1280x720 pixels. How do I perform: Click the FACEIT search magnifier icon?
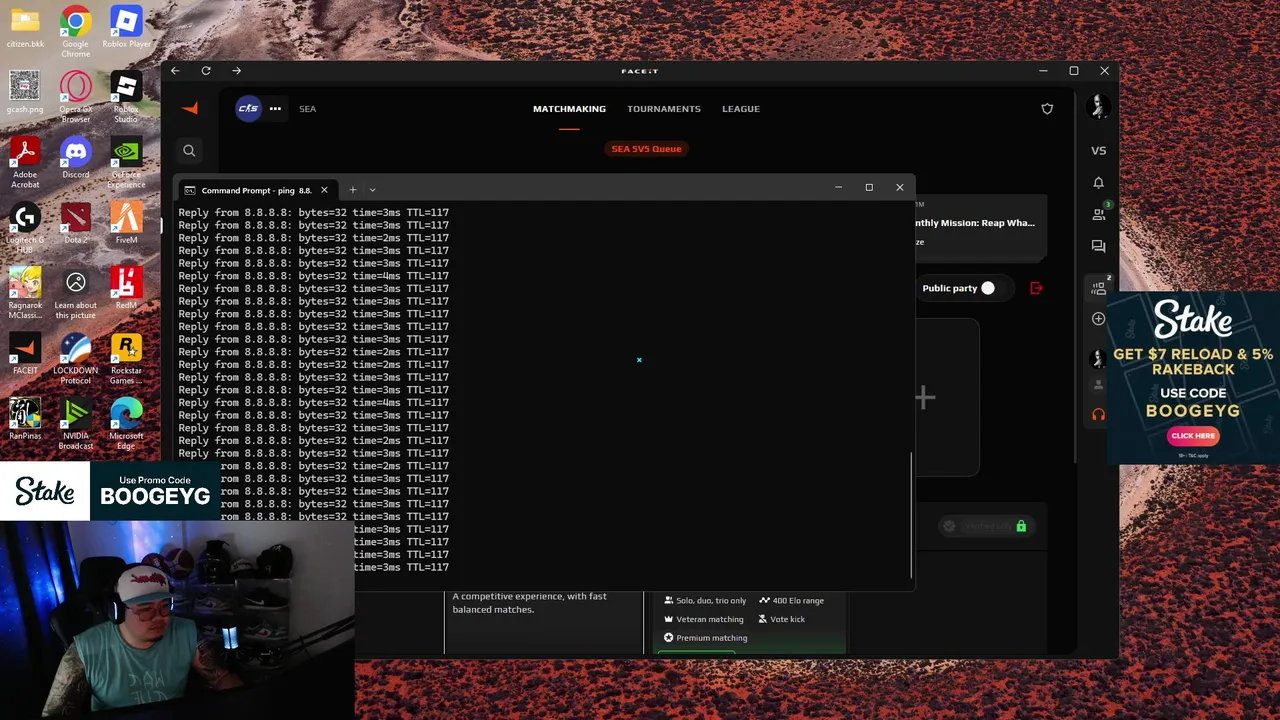(189, 150)
